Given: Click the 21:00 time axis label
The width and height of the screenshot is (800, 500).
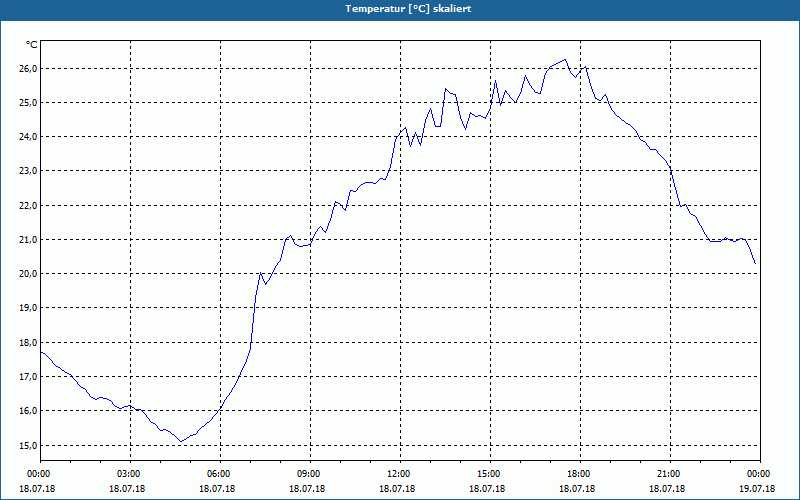Looking at the screenshot, I should coord(670,474).
